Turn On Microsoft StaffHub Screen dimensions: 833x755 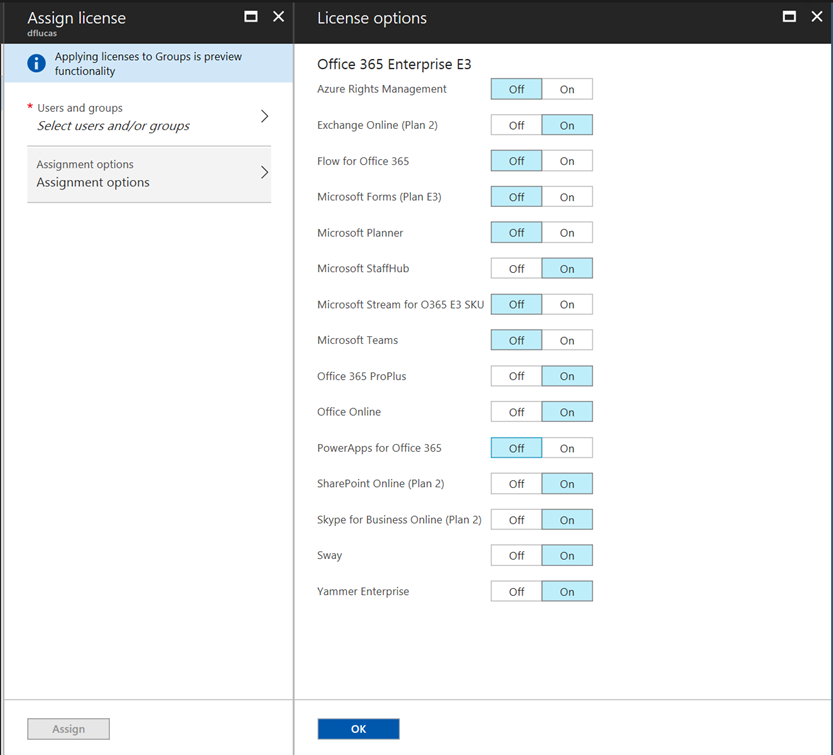point(567,268)
